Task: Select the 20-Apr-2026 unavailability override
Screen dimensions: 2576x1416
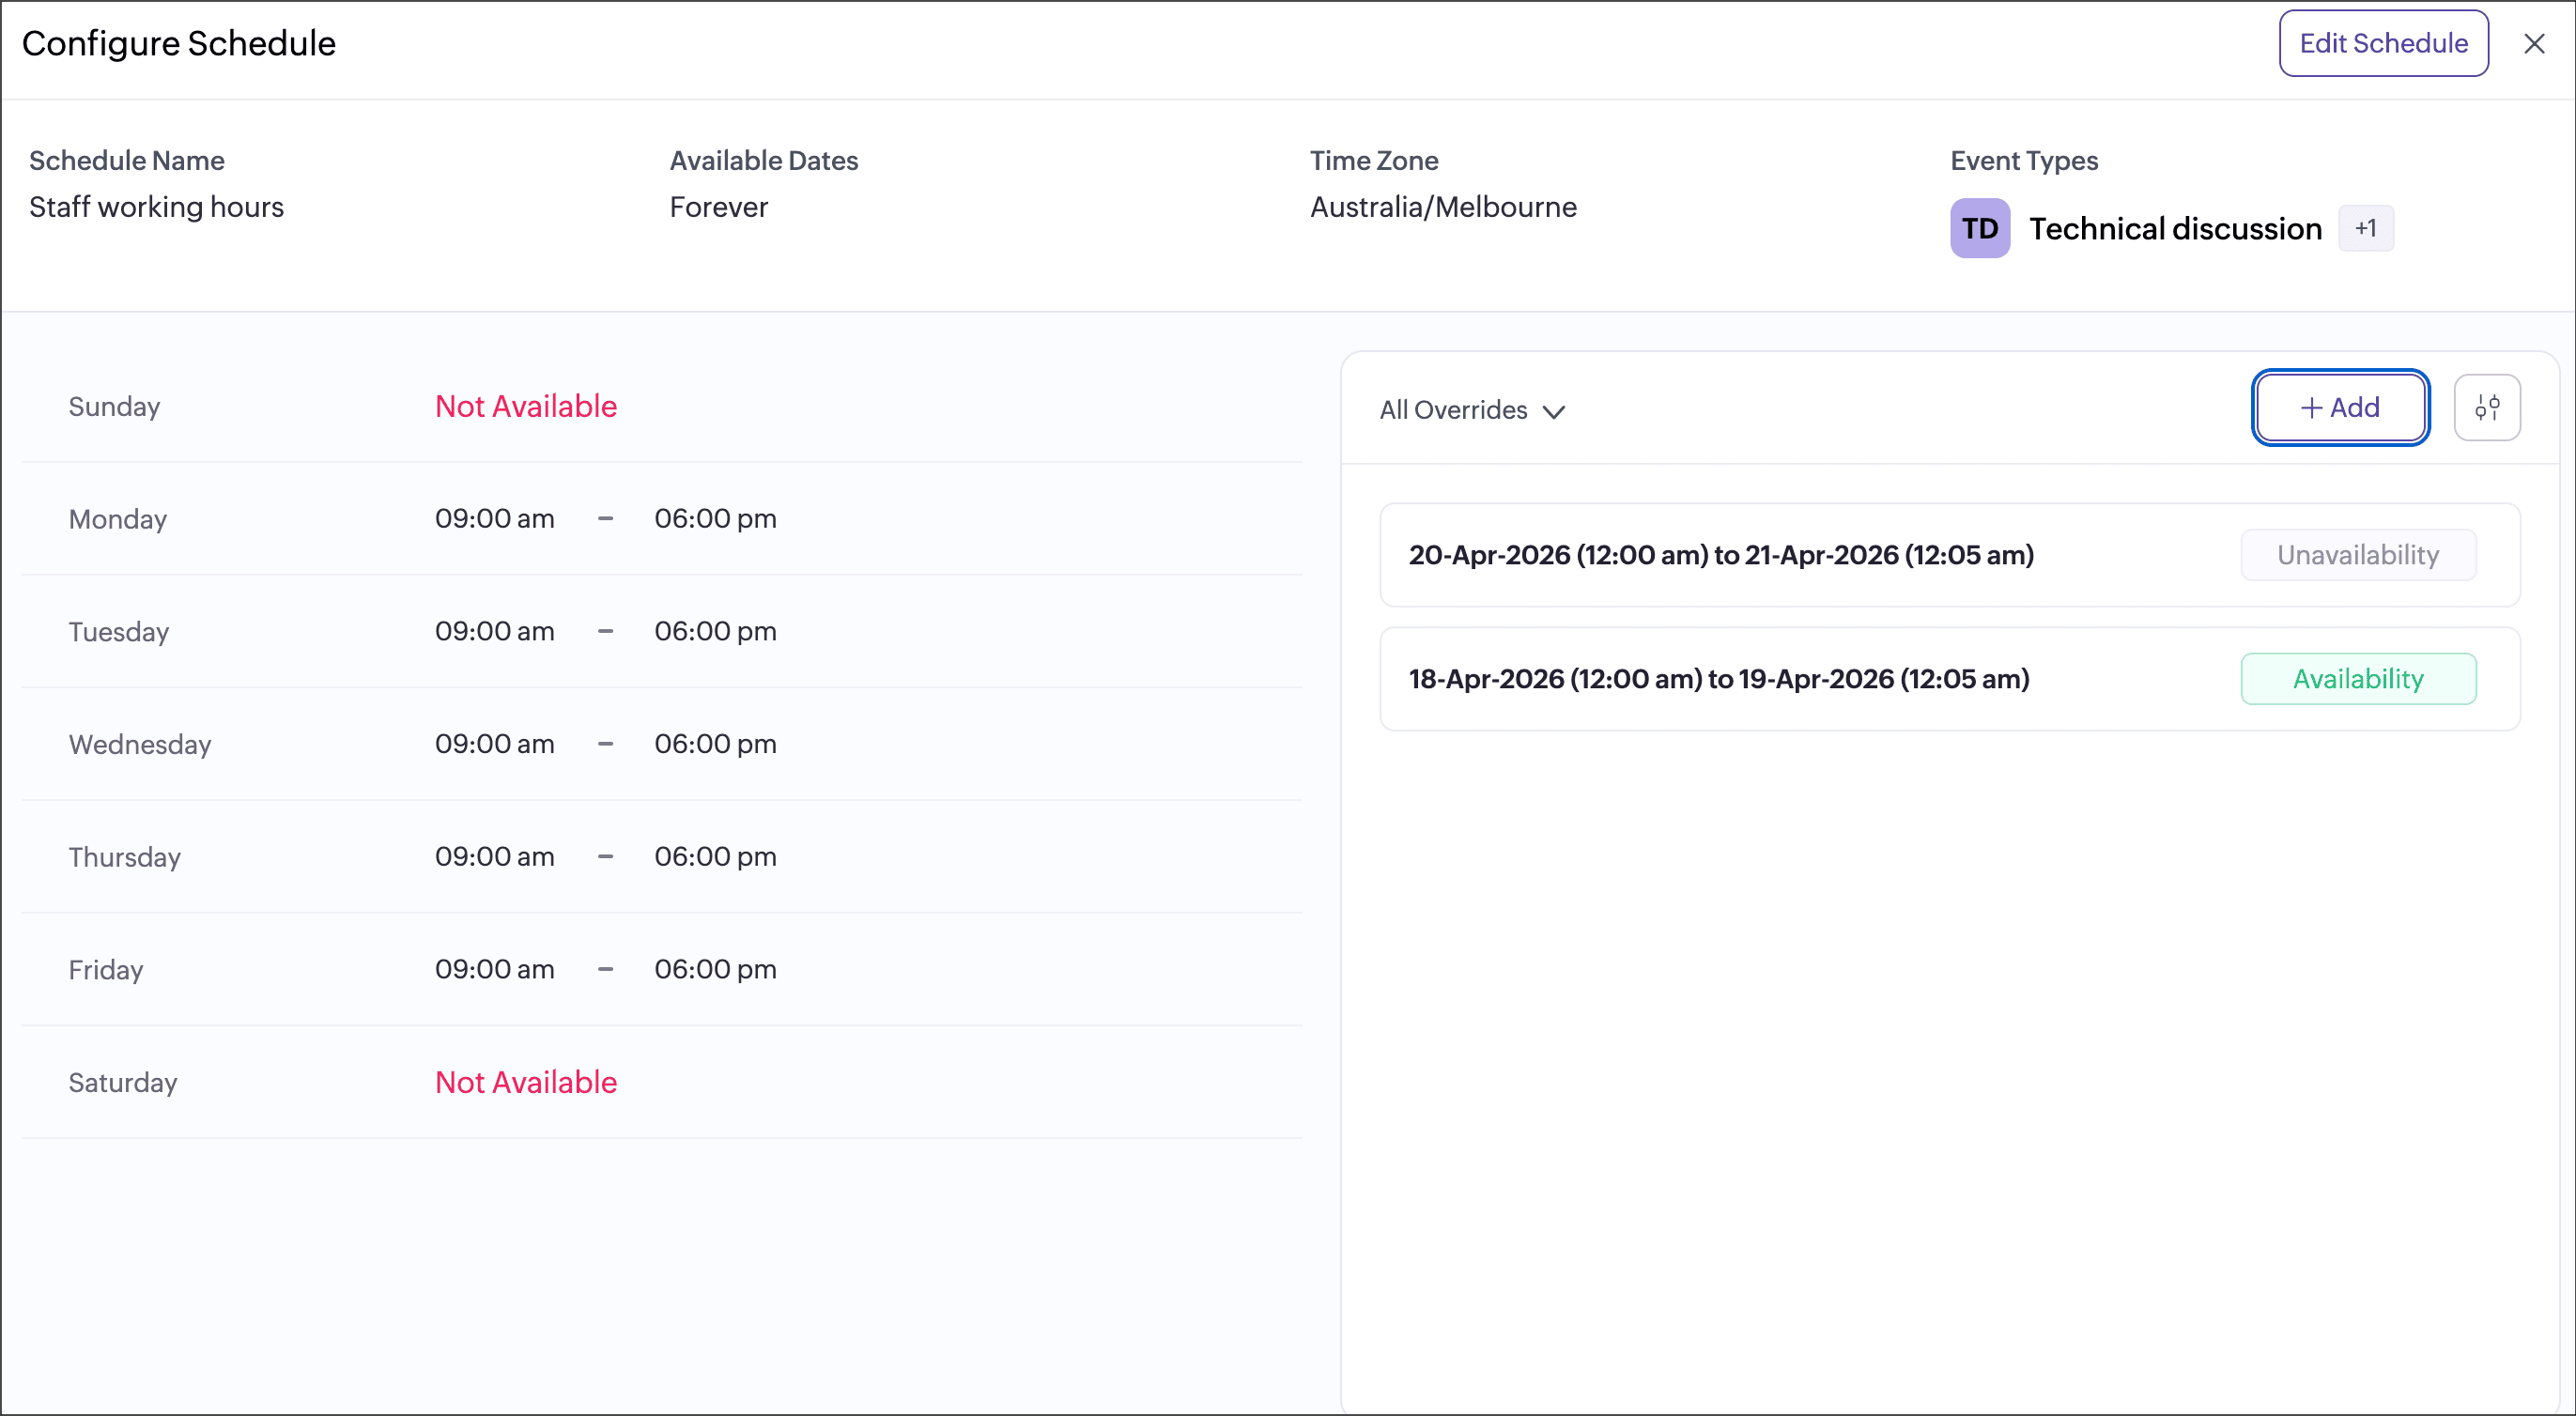Action: coord(1720,555)
